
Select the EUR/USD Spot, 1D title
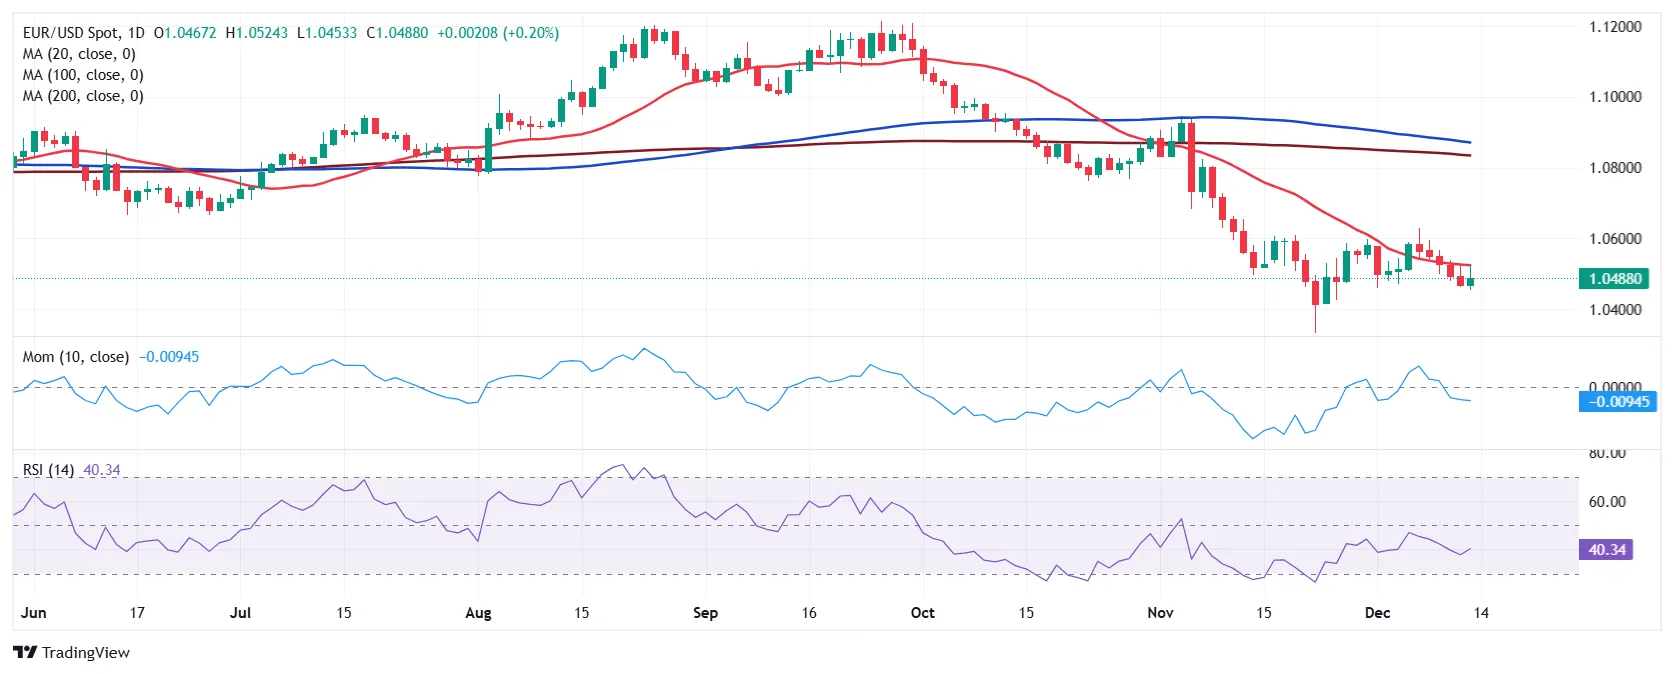point(84,33)
